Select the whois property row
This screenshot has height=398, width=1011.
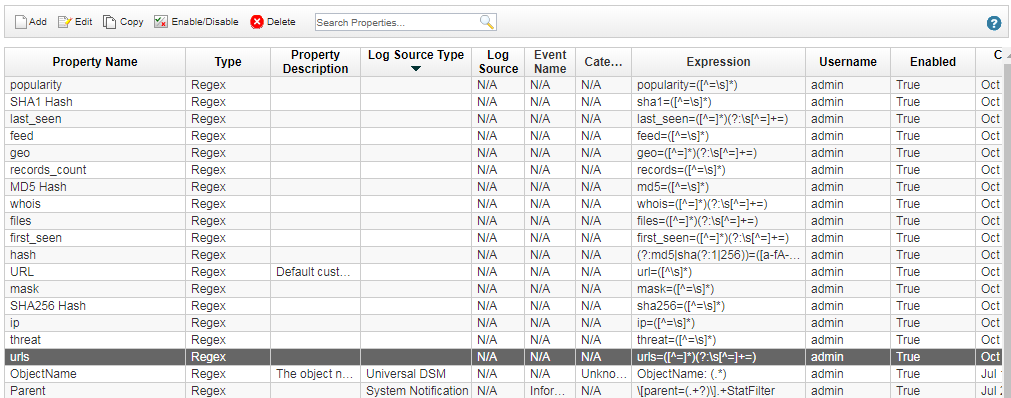(503, 204)
